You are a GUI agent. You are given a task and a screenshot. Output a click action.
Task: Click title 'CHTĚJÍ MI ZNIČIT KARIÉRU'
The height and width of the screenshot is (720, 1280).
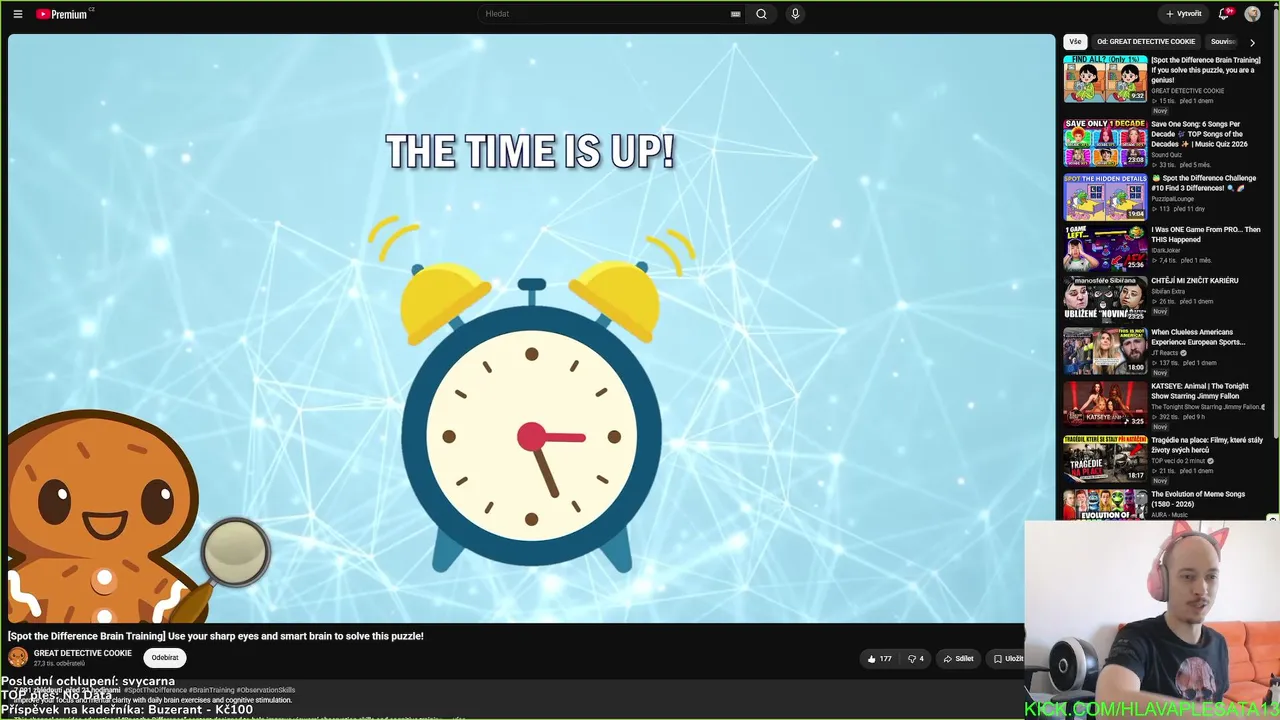tap(1195, 281)
